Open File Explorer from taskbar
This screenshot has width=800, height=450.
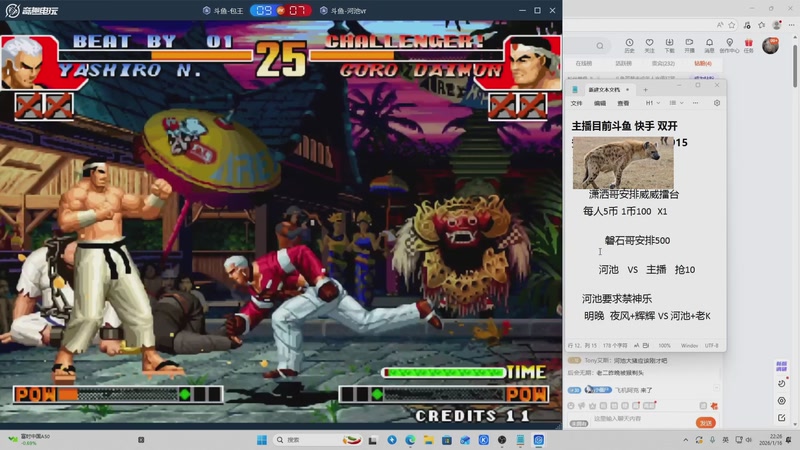429,440
